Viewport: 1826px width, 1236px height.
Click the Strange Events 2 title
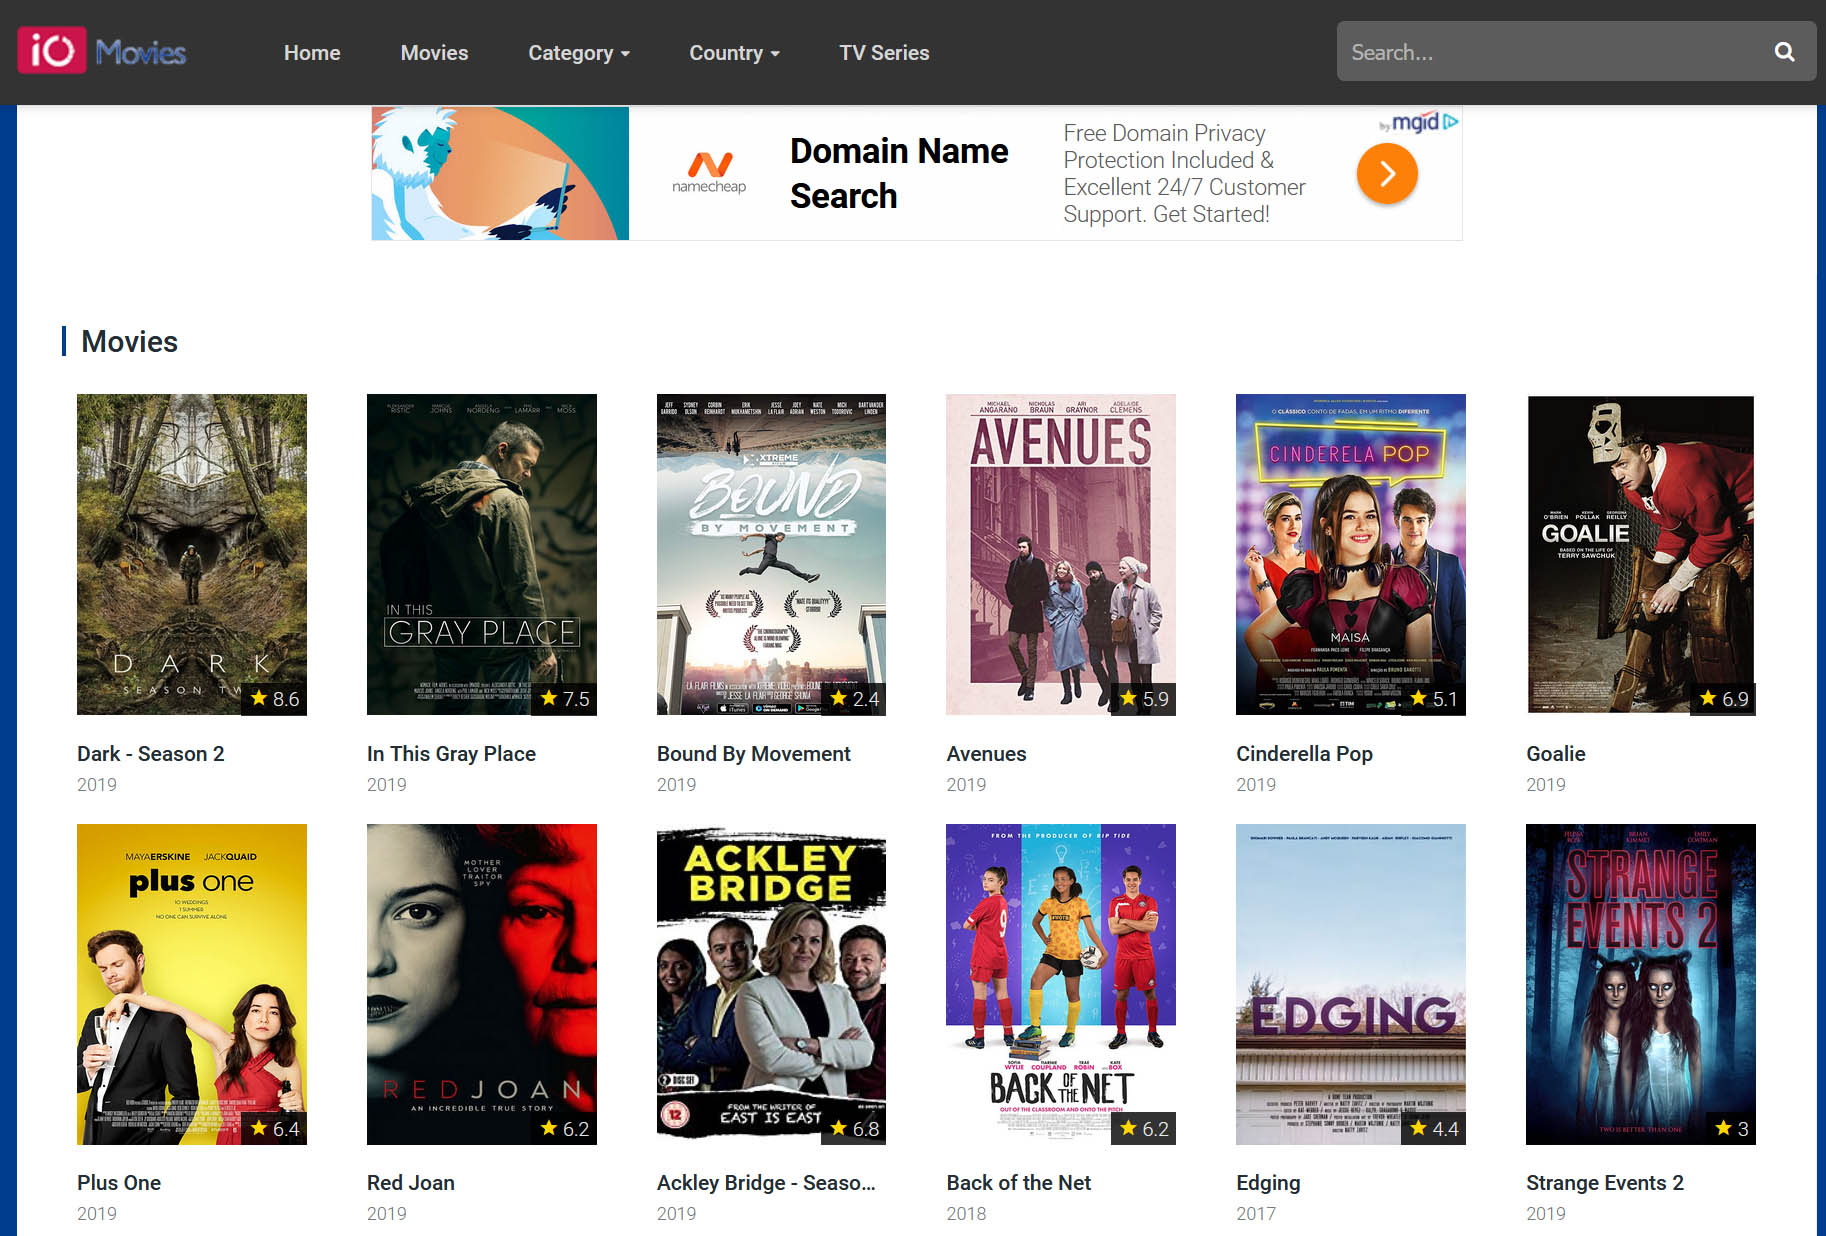tap(1605, 1183)
